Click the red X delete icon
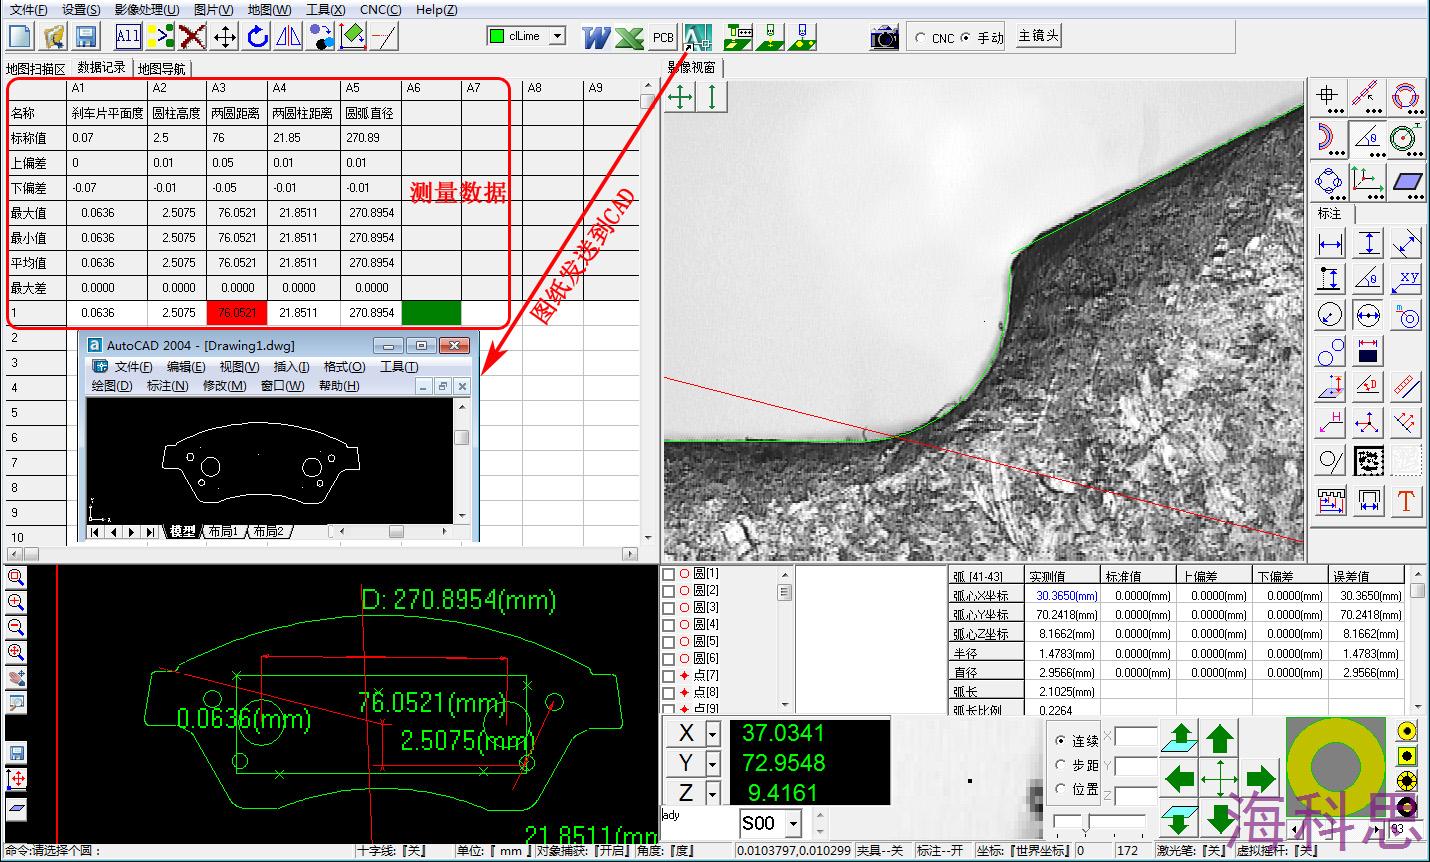 click(x=192, y=37)
